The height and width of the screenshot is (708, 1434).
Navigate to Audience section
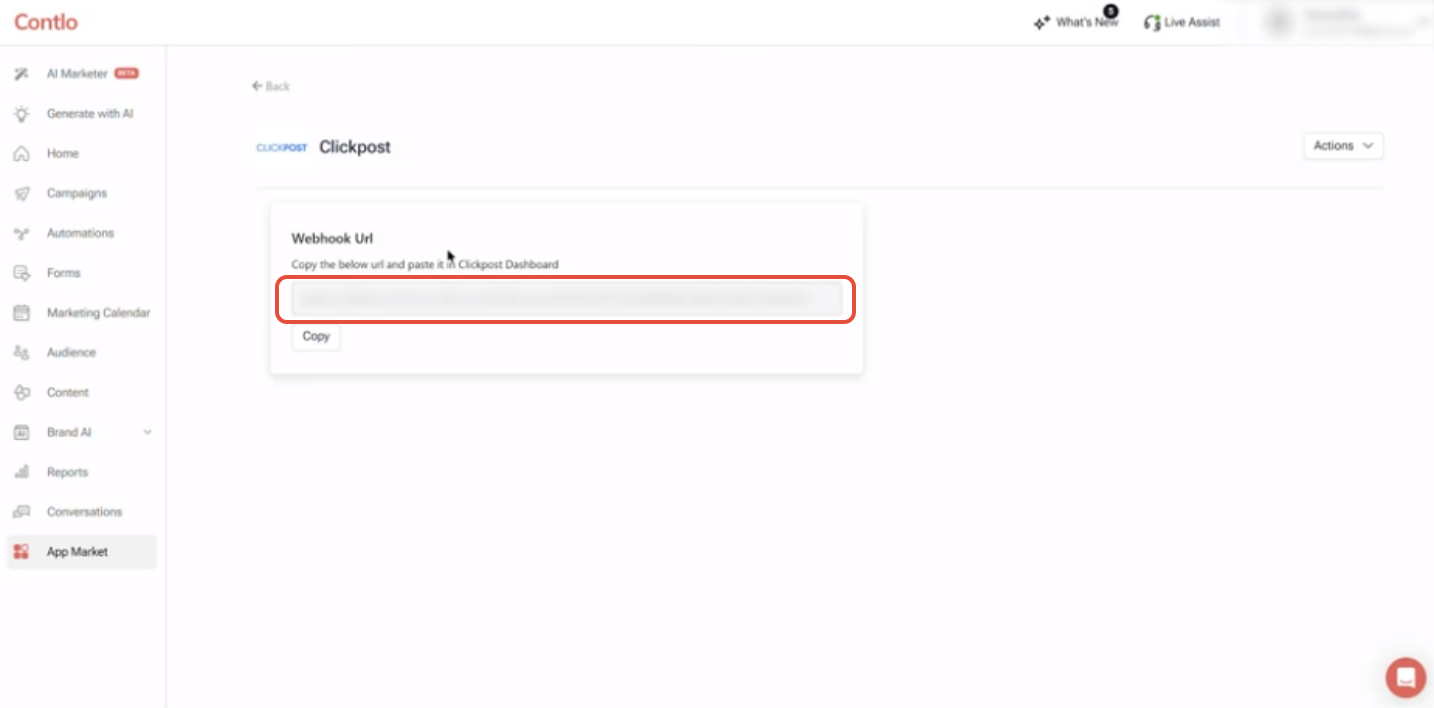coord(71,353)
